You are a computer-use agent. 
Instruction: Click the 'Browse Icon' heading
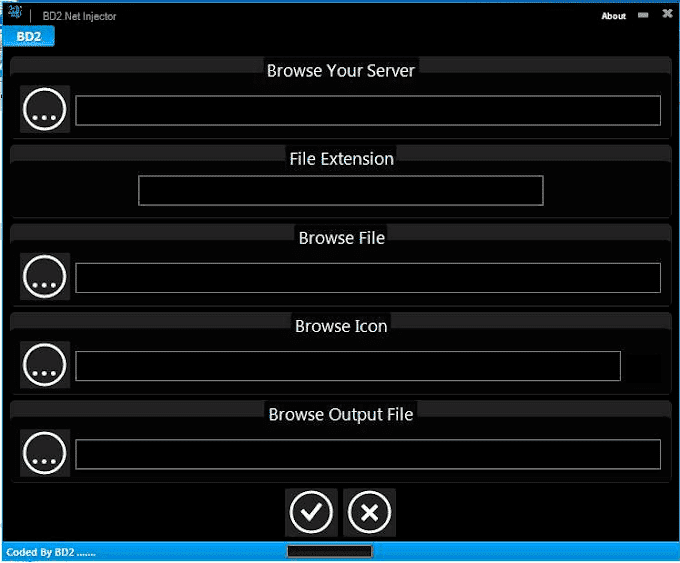pos(341,326)
